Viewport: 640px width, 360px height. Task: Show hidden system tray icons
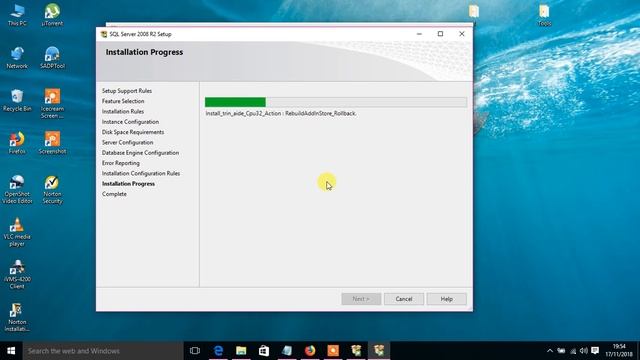(x=550, y=351)
